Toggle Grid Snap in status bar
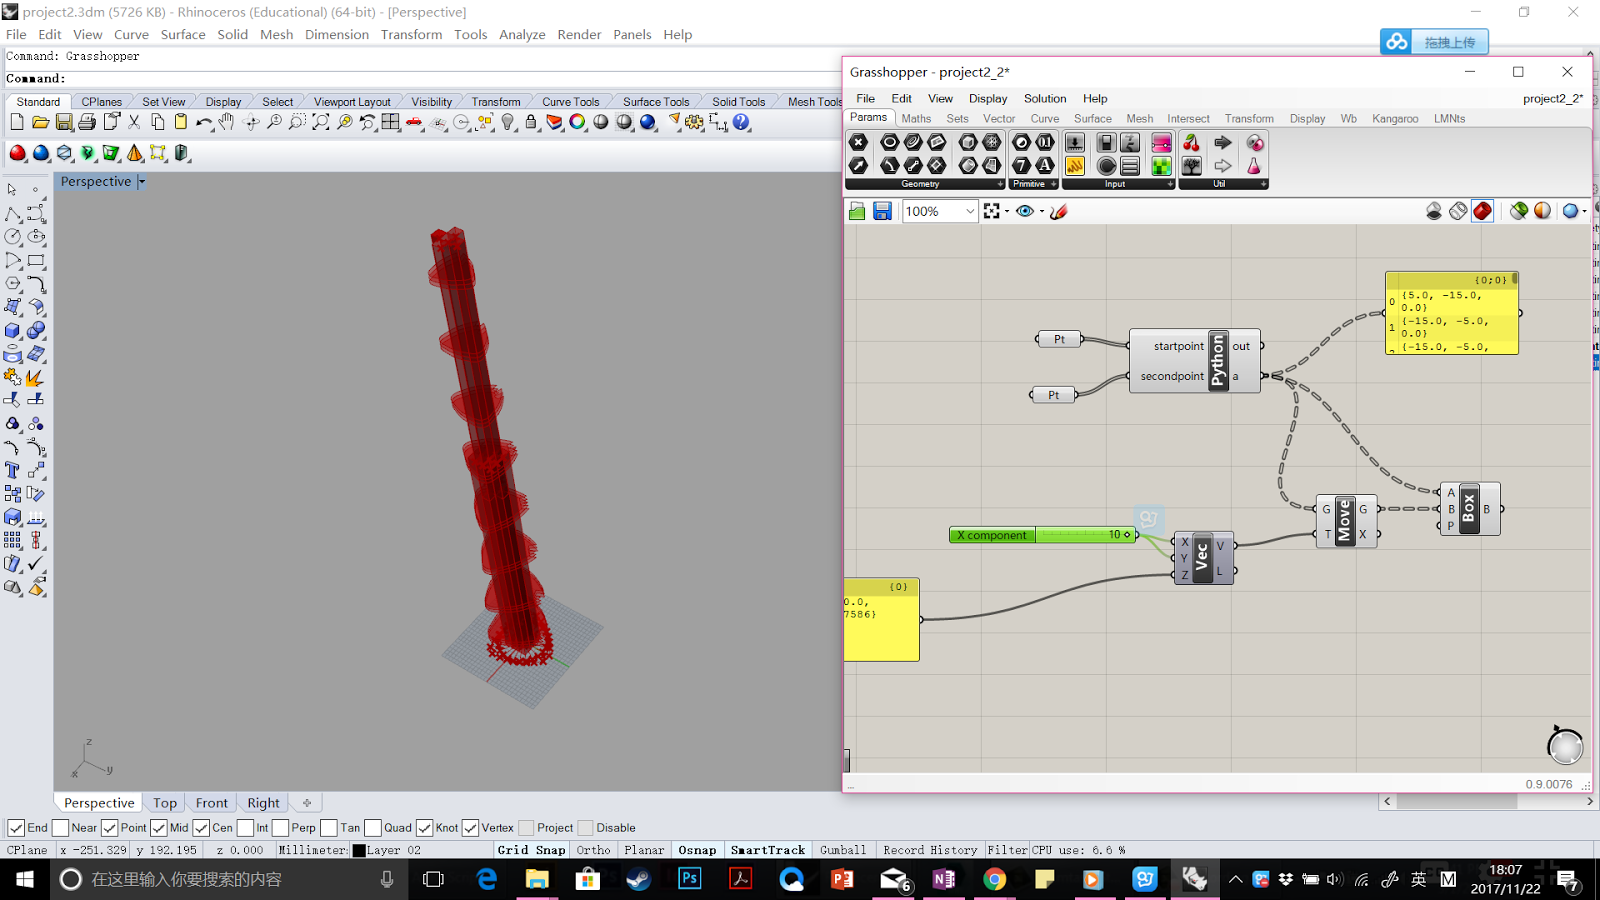Image resolution: width=1600 pixels, height=900 pixels. click(531, 850)
